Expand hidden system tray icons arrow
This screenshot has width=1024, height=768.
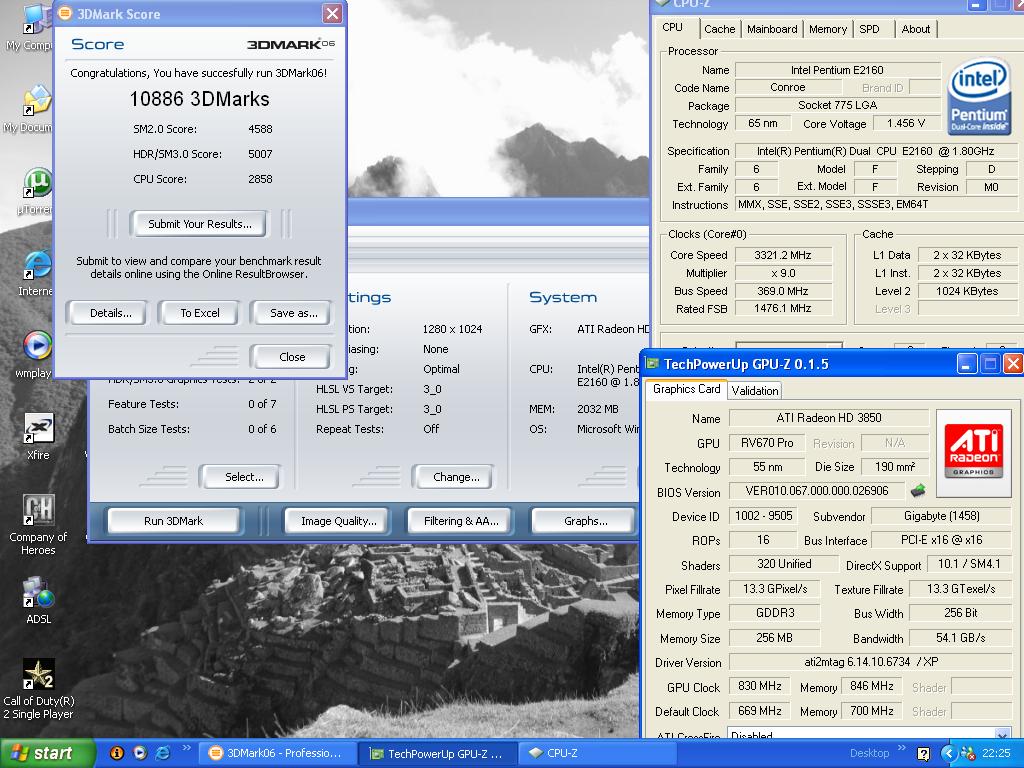pos(949,754)
